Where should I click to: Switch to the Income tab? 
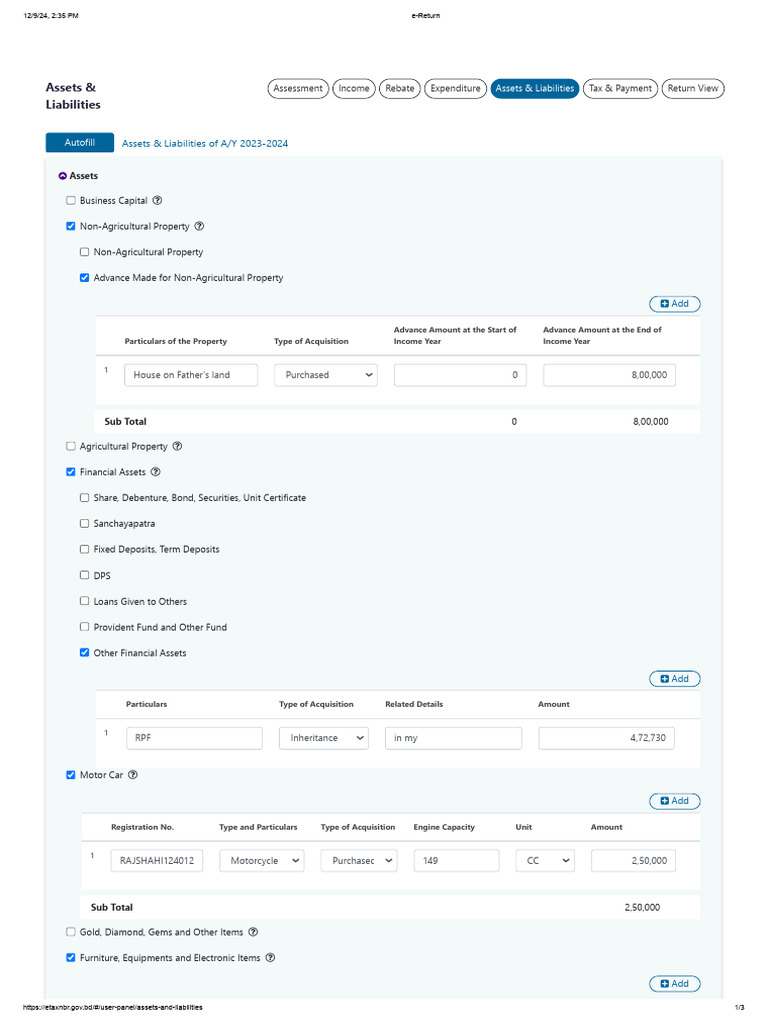coord(354,88)
